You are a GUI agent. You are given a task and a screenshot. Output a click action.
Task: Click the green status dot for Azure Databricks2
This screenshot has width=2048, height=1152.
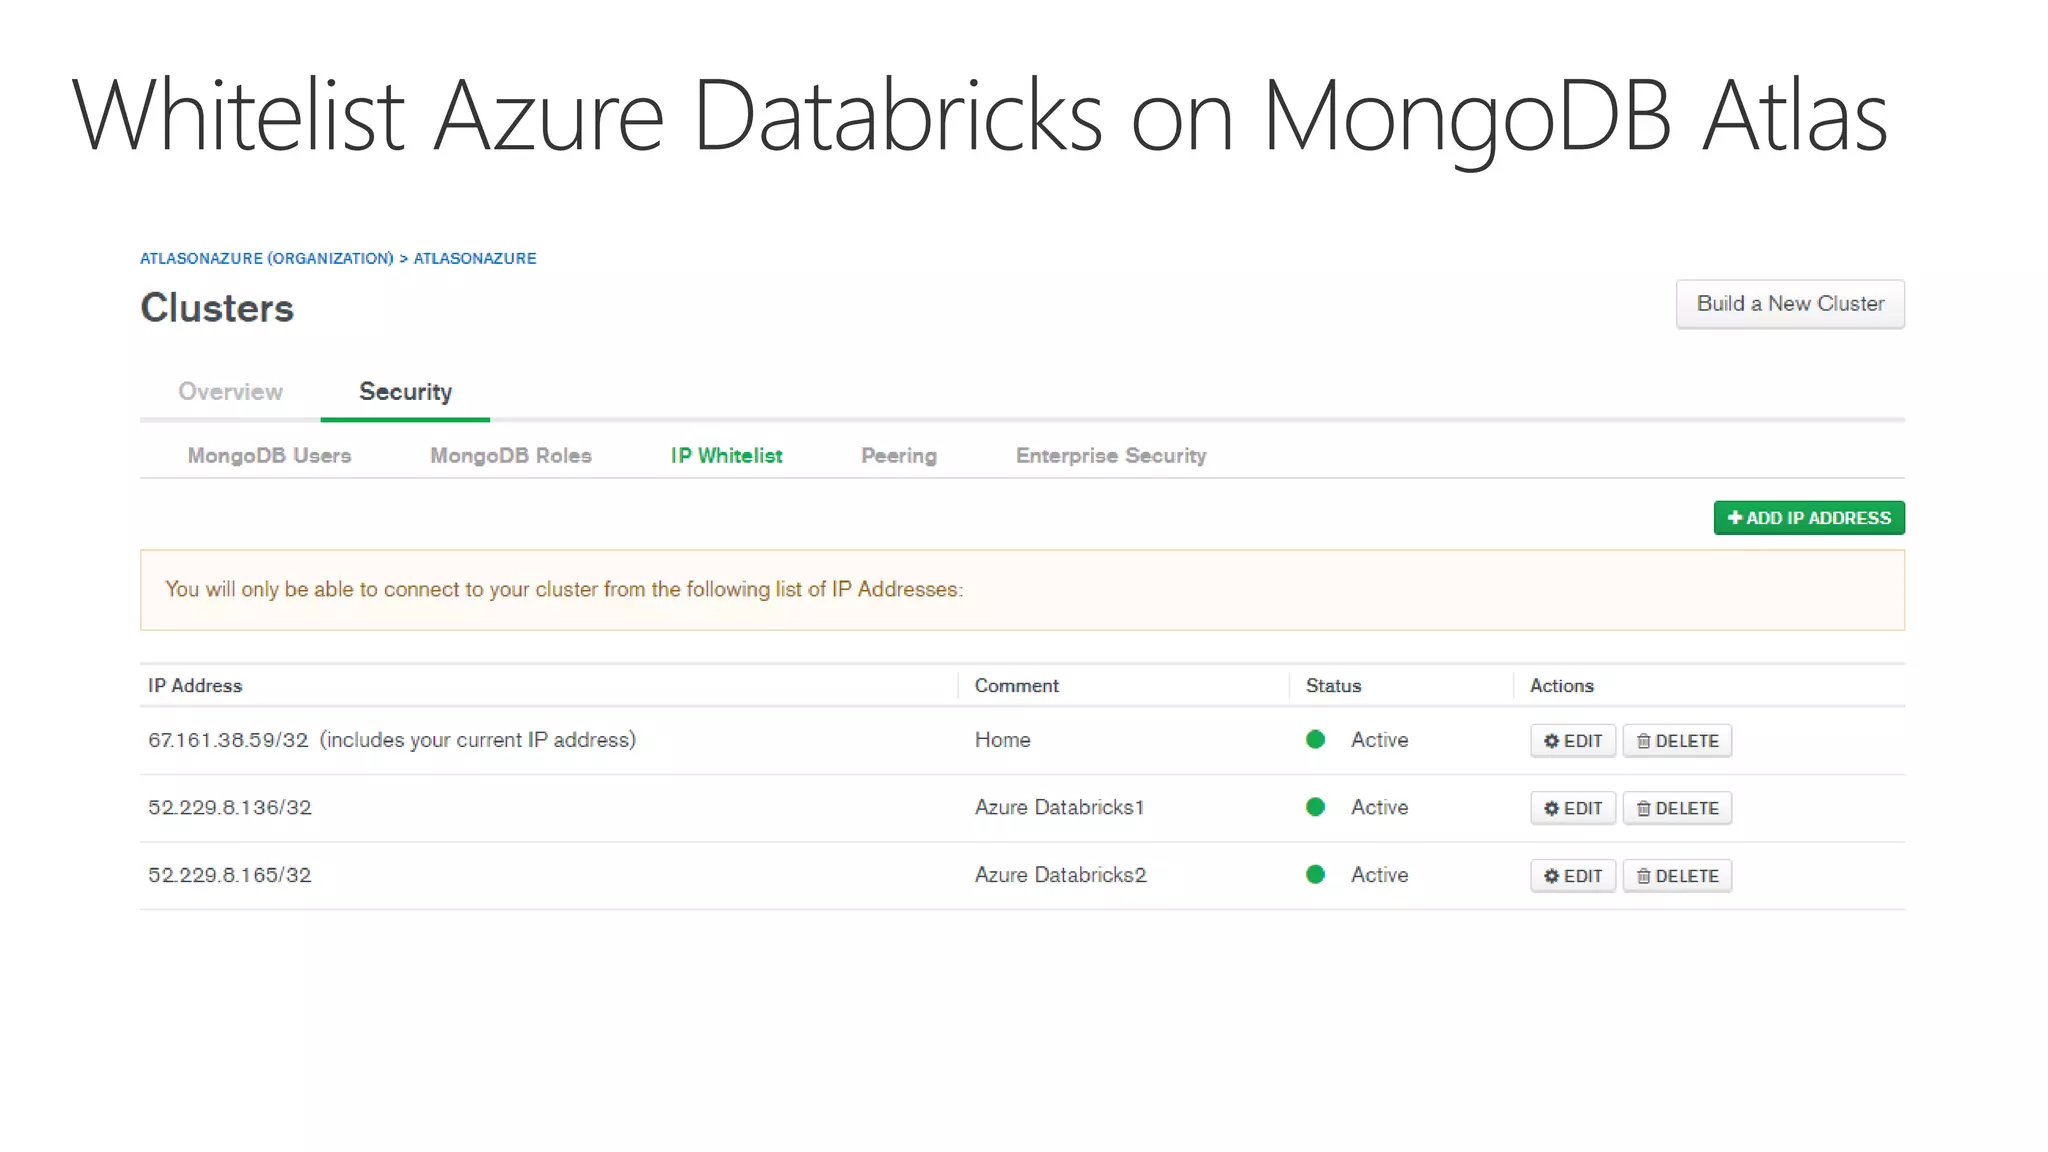(x=1315, y=875)
